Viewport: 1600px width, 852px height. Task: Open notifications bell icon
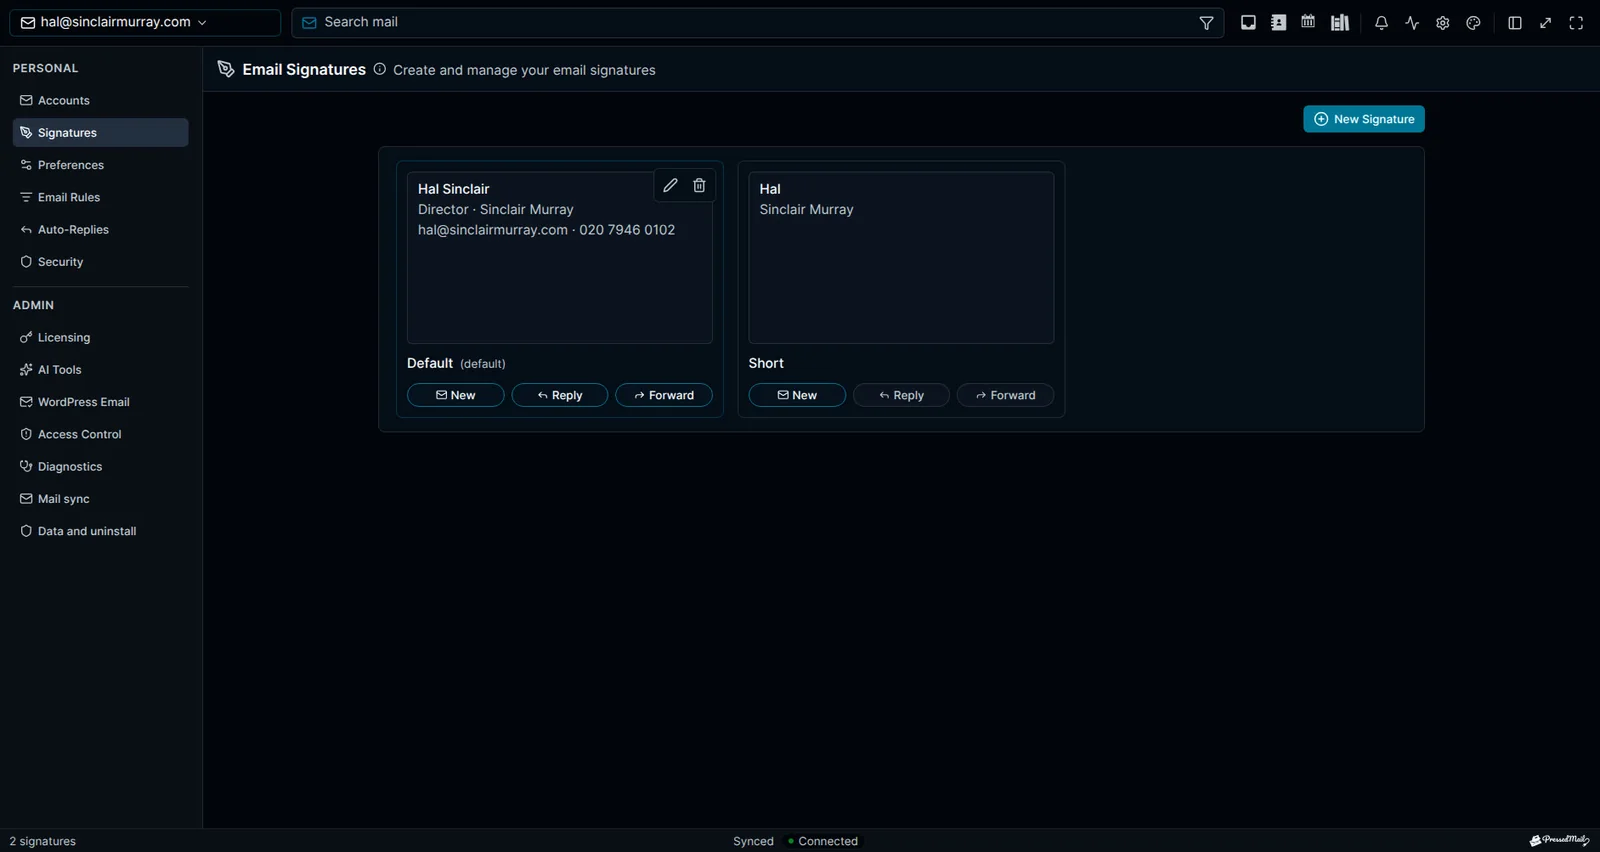[1381, 23]
